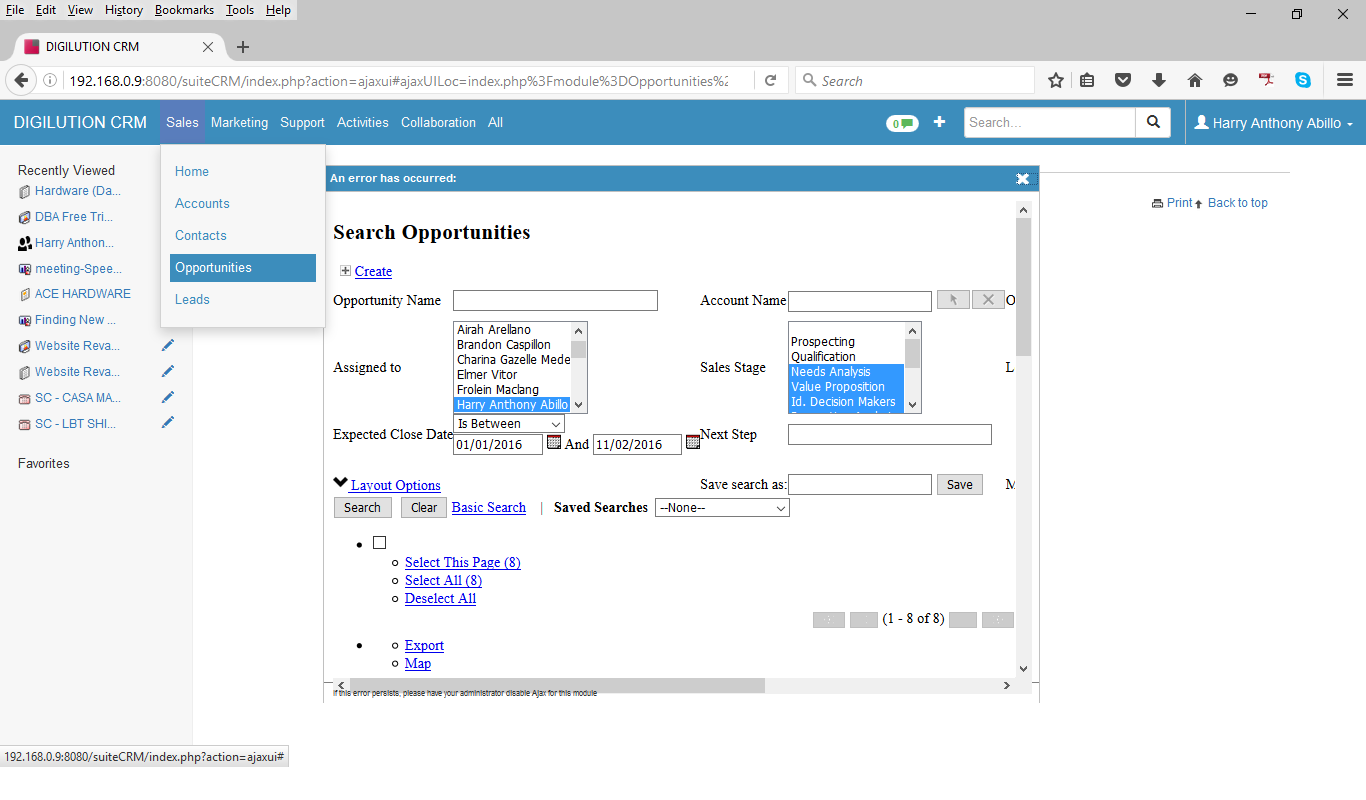Click the Pocket icon in toolbar

[1123, 81]
